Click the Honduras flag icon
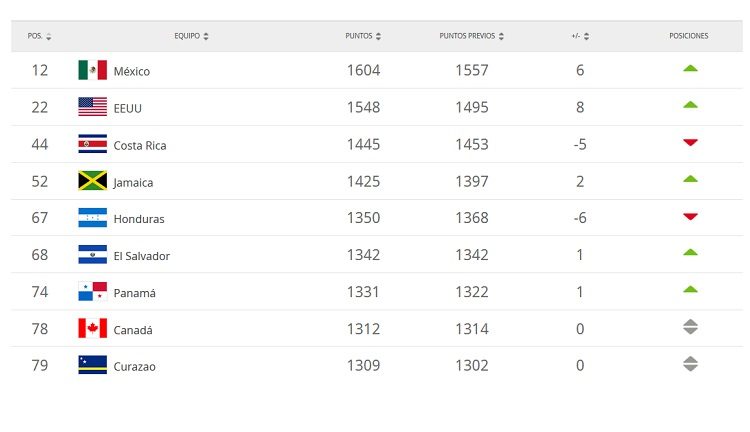Viewport: 750px width, 432px height. click(x=92, y=218)
